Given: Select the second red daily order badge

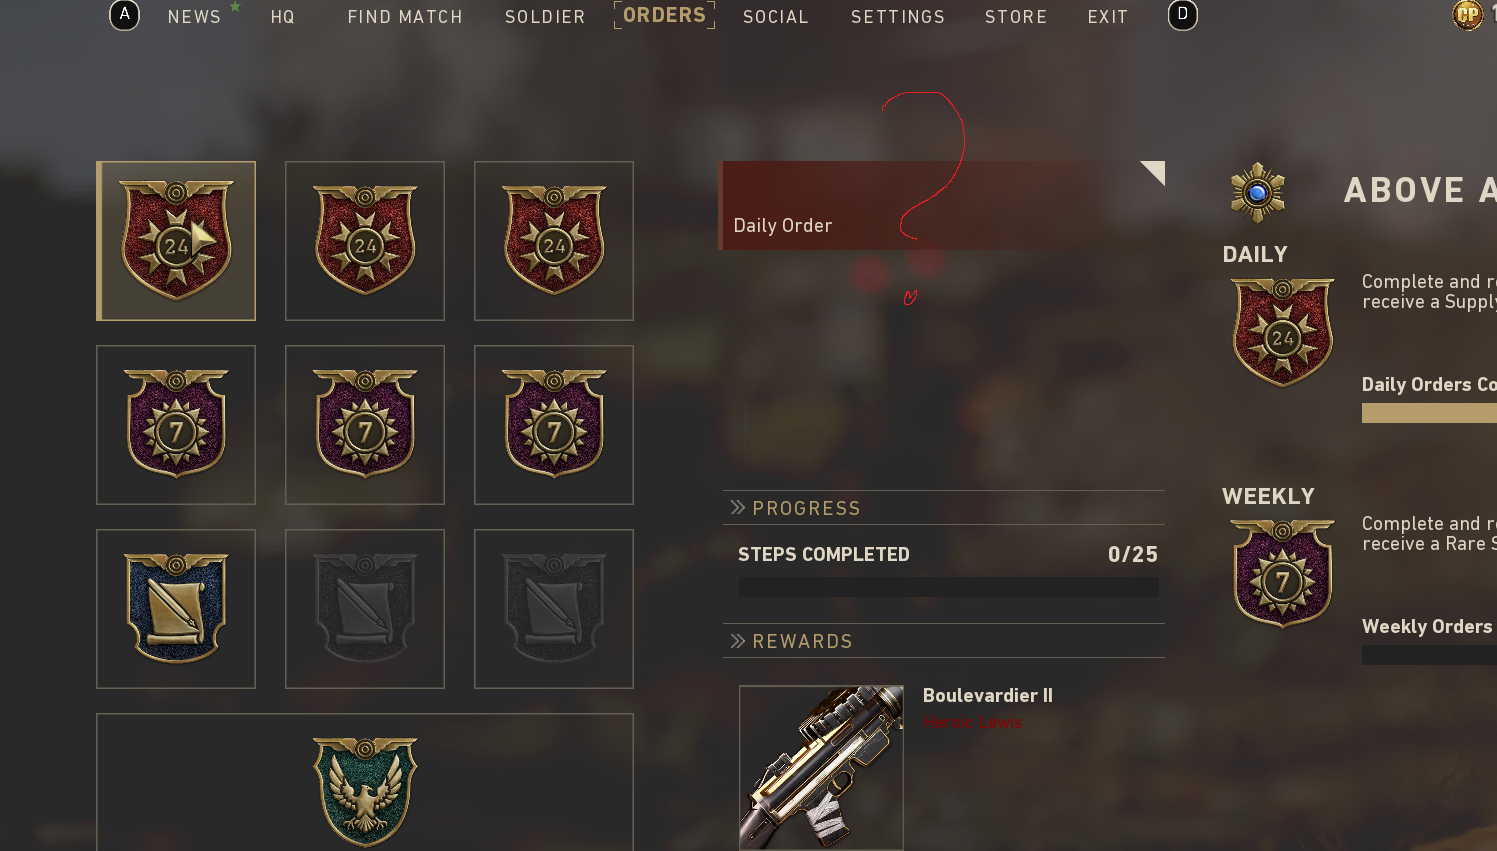Looking at the screenshot, I should click(365, 241).
